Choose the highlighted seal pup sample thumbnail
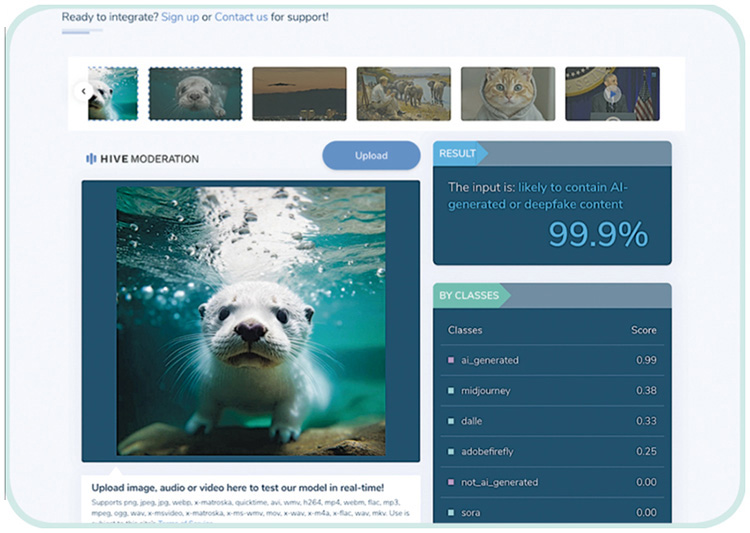750x533 pixels. 195,94
